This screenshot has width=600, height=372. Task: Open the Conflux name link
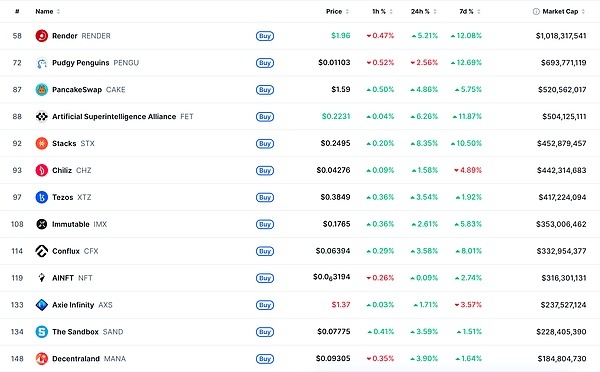pos(66,251)
